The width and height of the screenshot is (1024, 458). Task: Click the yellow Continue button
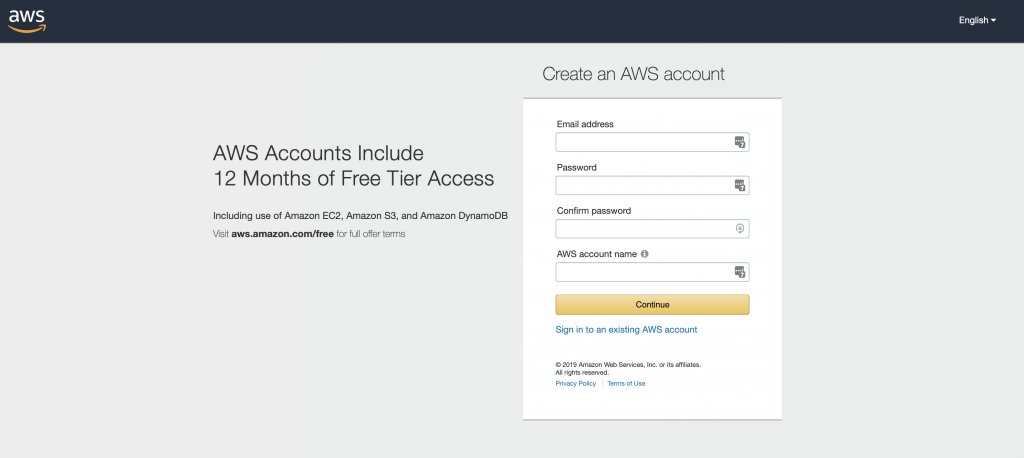pyautogui.click(x=652, y=304)
